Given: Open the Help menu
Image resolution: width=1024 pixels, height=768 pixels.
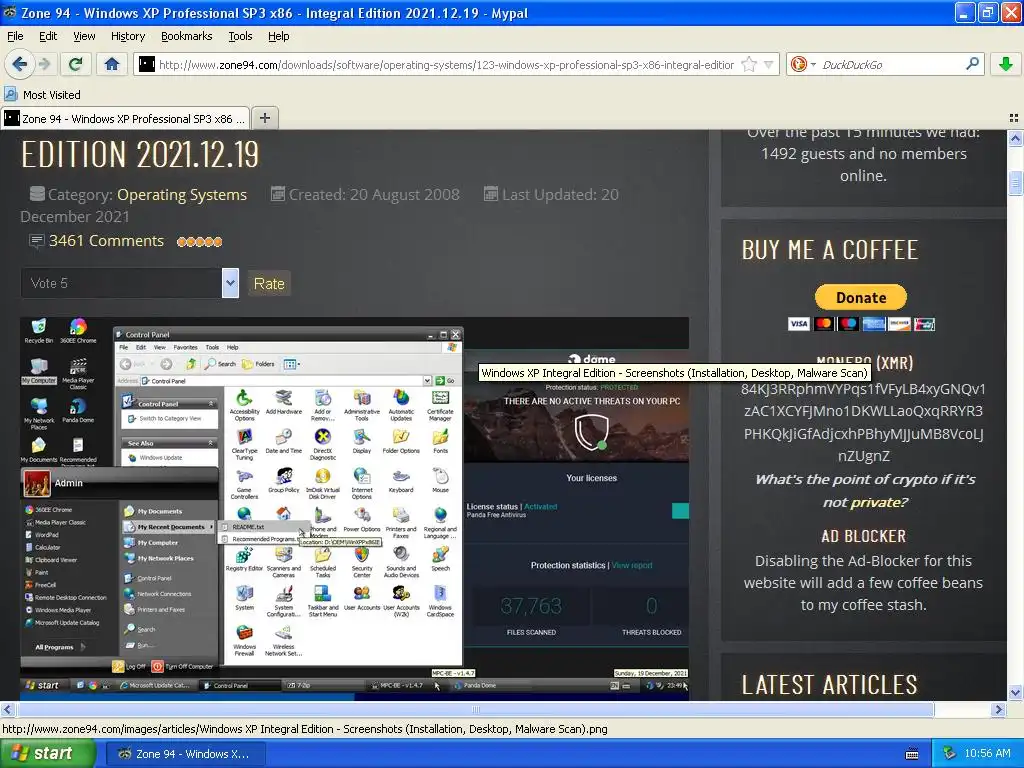Looking at the screenshot, I should [x=278, y=36].
